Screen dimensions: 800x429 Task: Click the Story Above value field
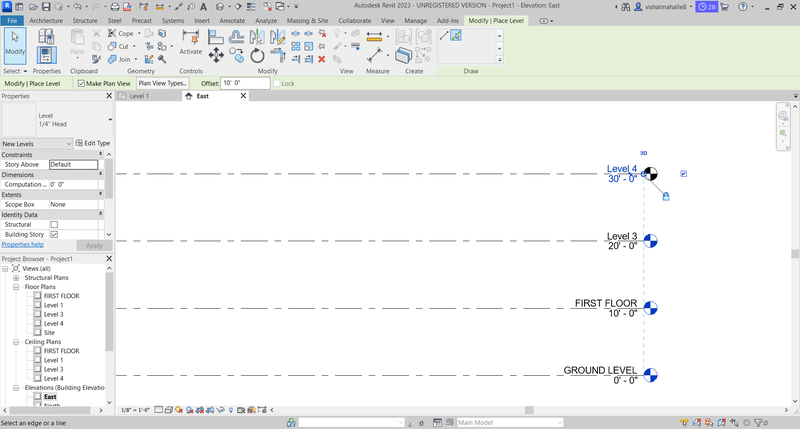pyautogui.click(x=73, y=165)
